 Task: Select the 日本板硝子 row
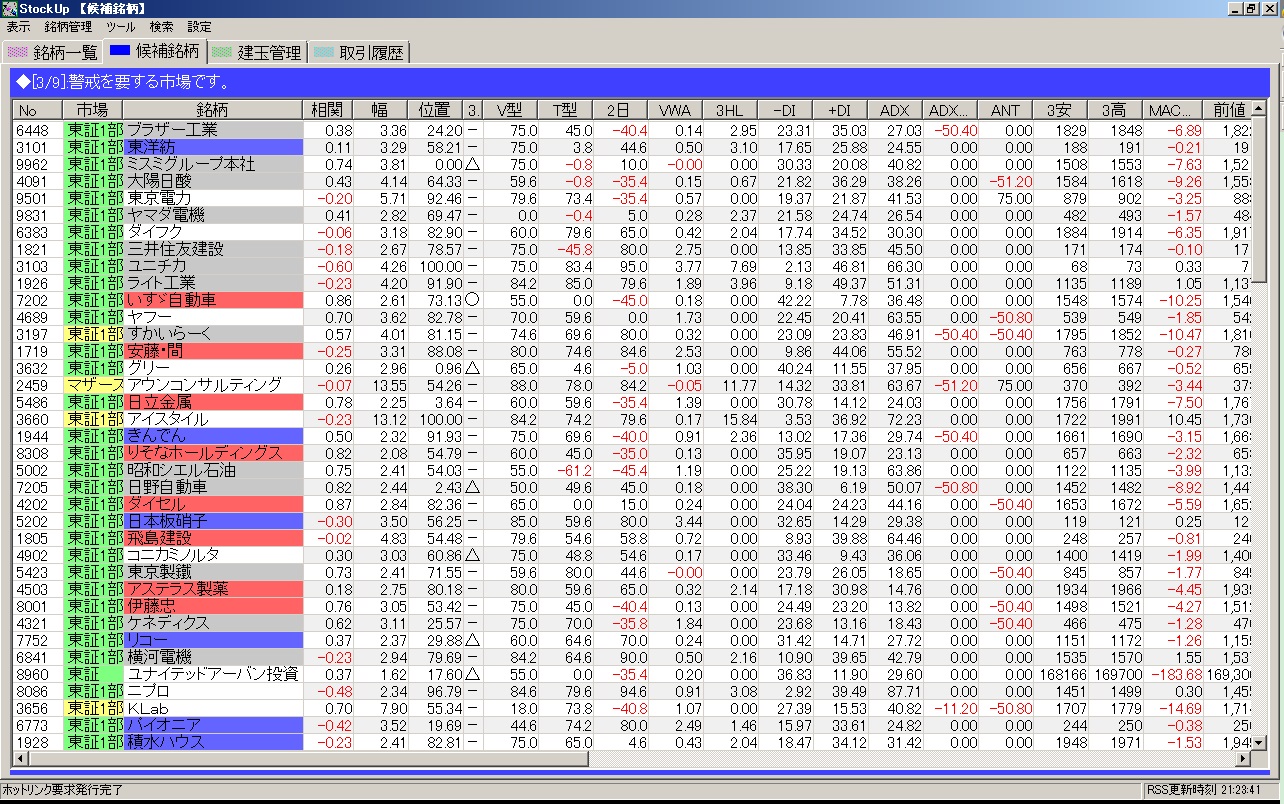pos(632,521)
